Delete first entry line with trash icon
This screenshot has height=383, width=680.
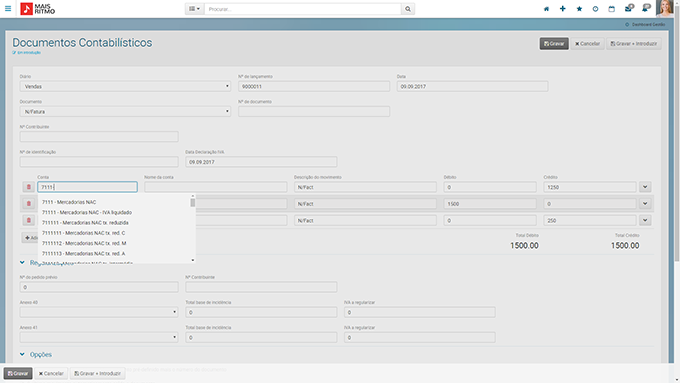click(29, 187)
